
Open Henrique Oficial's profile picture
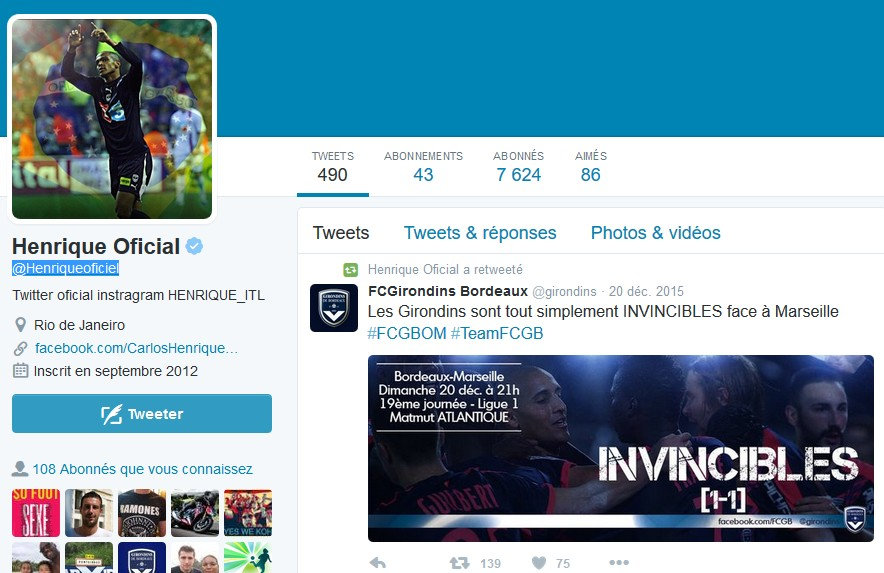tap(112, 119)
